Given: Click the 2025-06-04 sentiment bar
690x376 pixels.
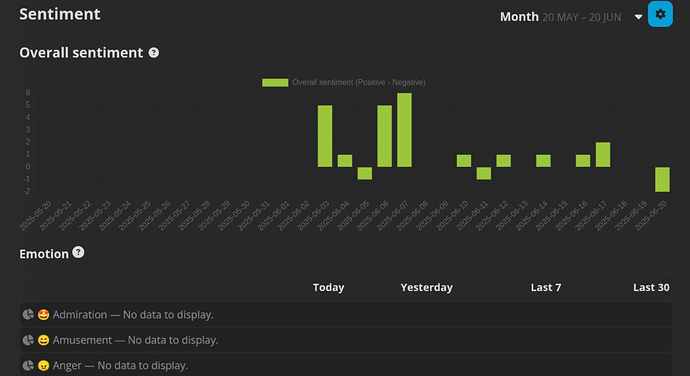Looking at the screenshot, I should click(345, 161).
